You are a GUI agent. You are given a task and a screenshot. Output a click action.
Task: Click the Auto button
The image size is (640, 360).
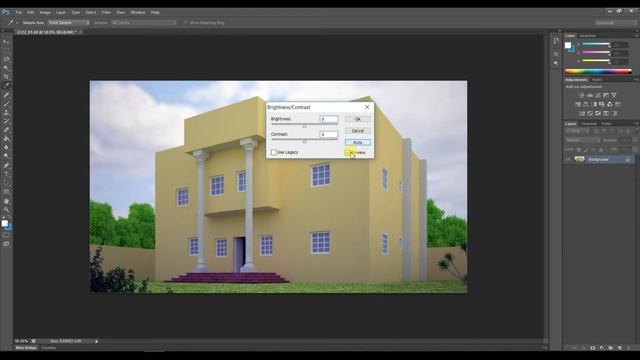(358, 142)
